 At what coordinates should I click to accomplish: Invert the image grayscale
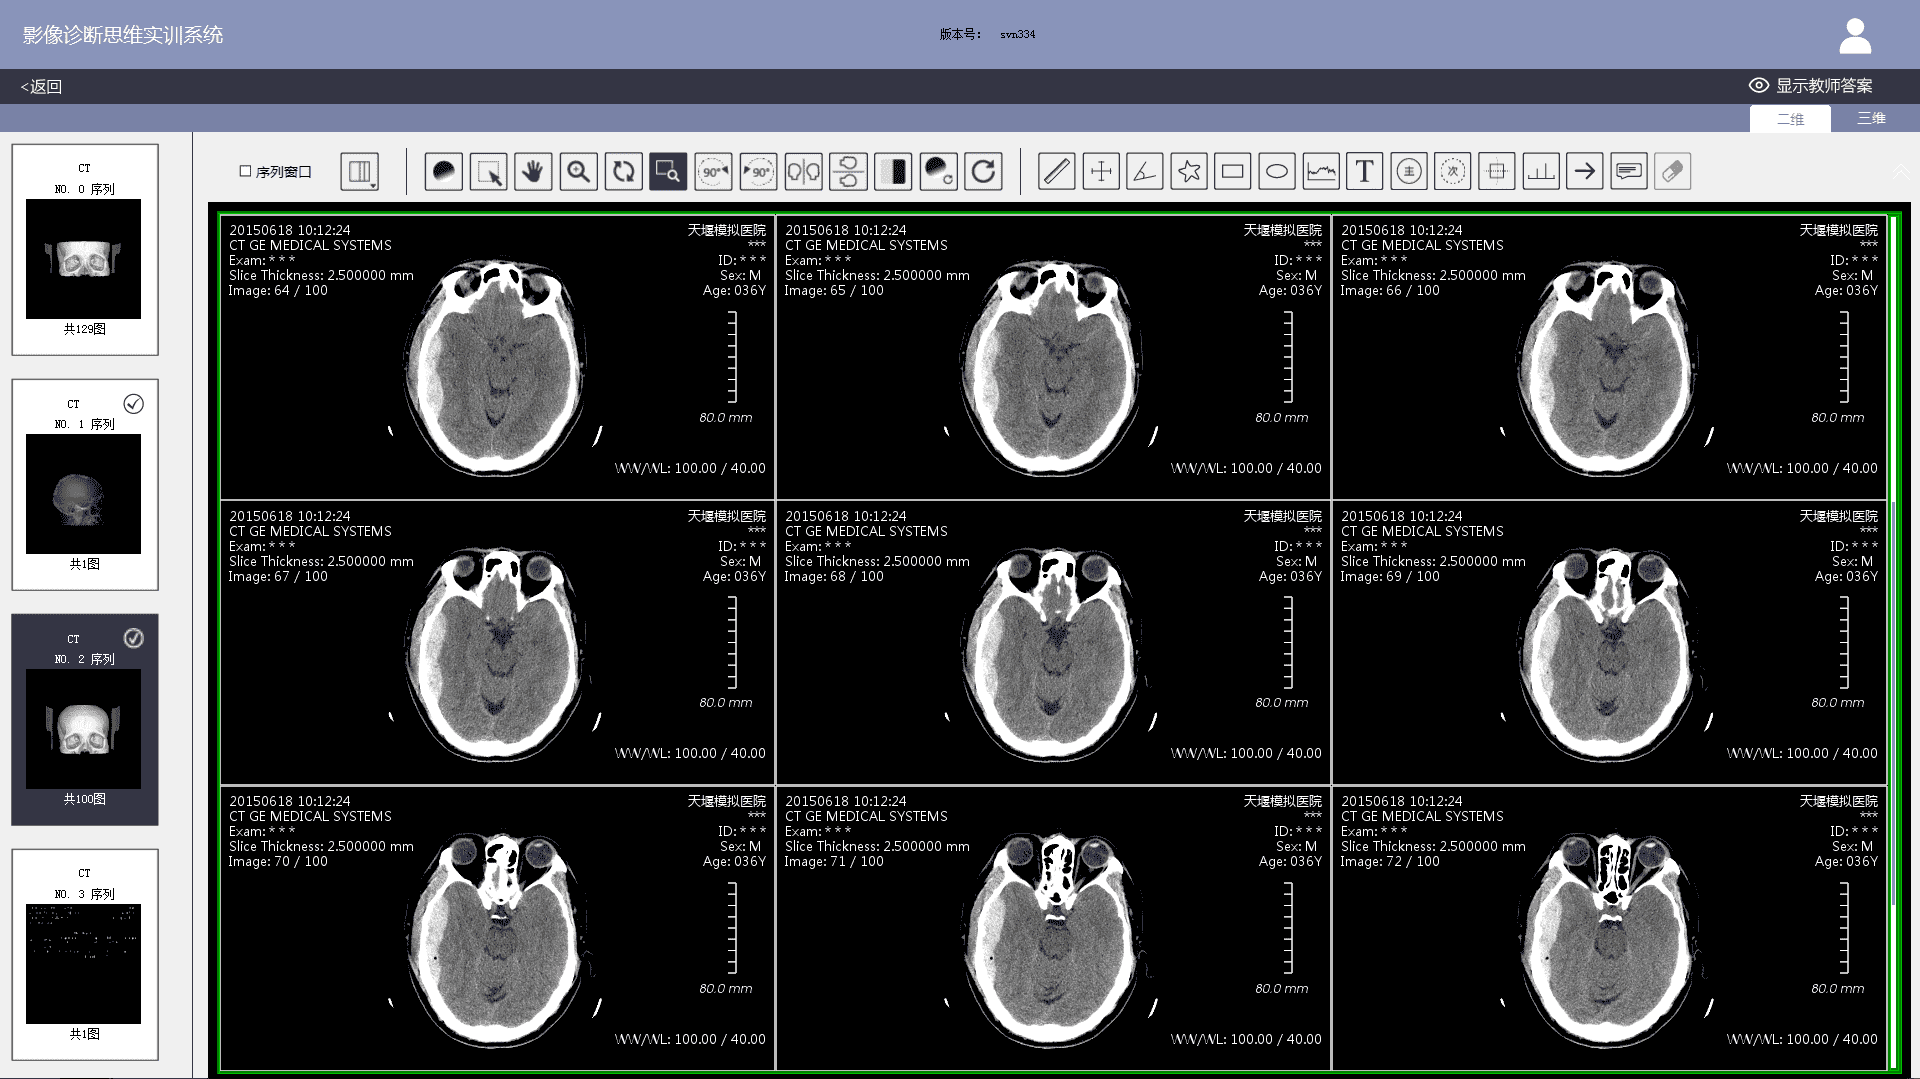[x=893, y=171]
